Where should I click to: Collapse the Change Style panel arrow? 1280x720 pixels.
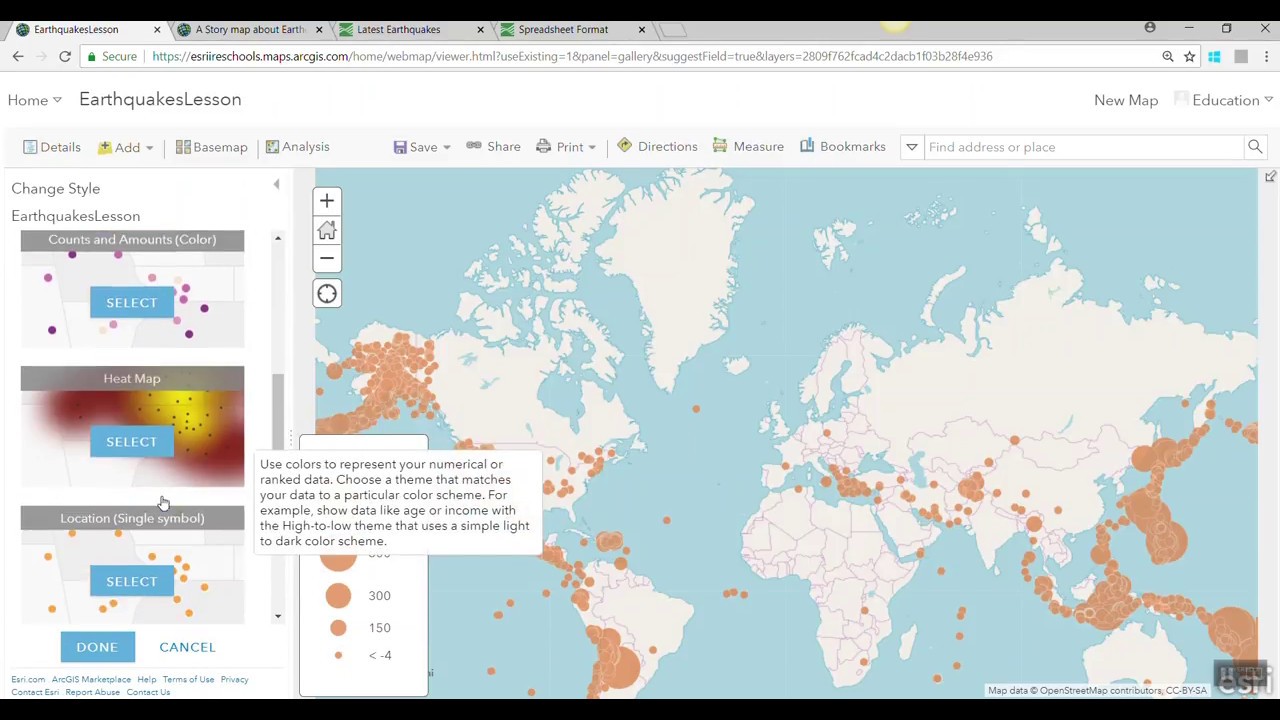tap(277, 185)
